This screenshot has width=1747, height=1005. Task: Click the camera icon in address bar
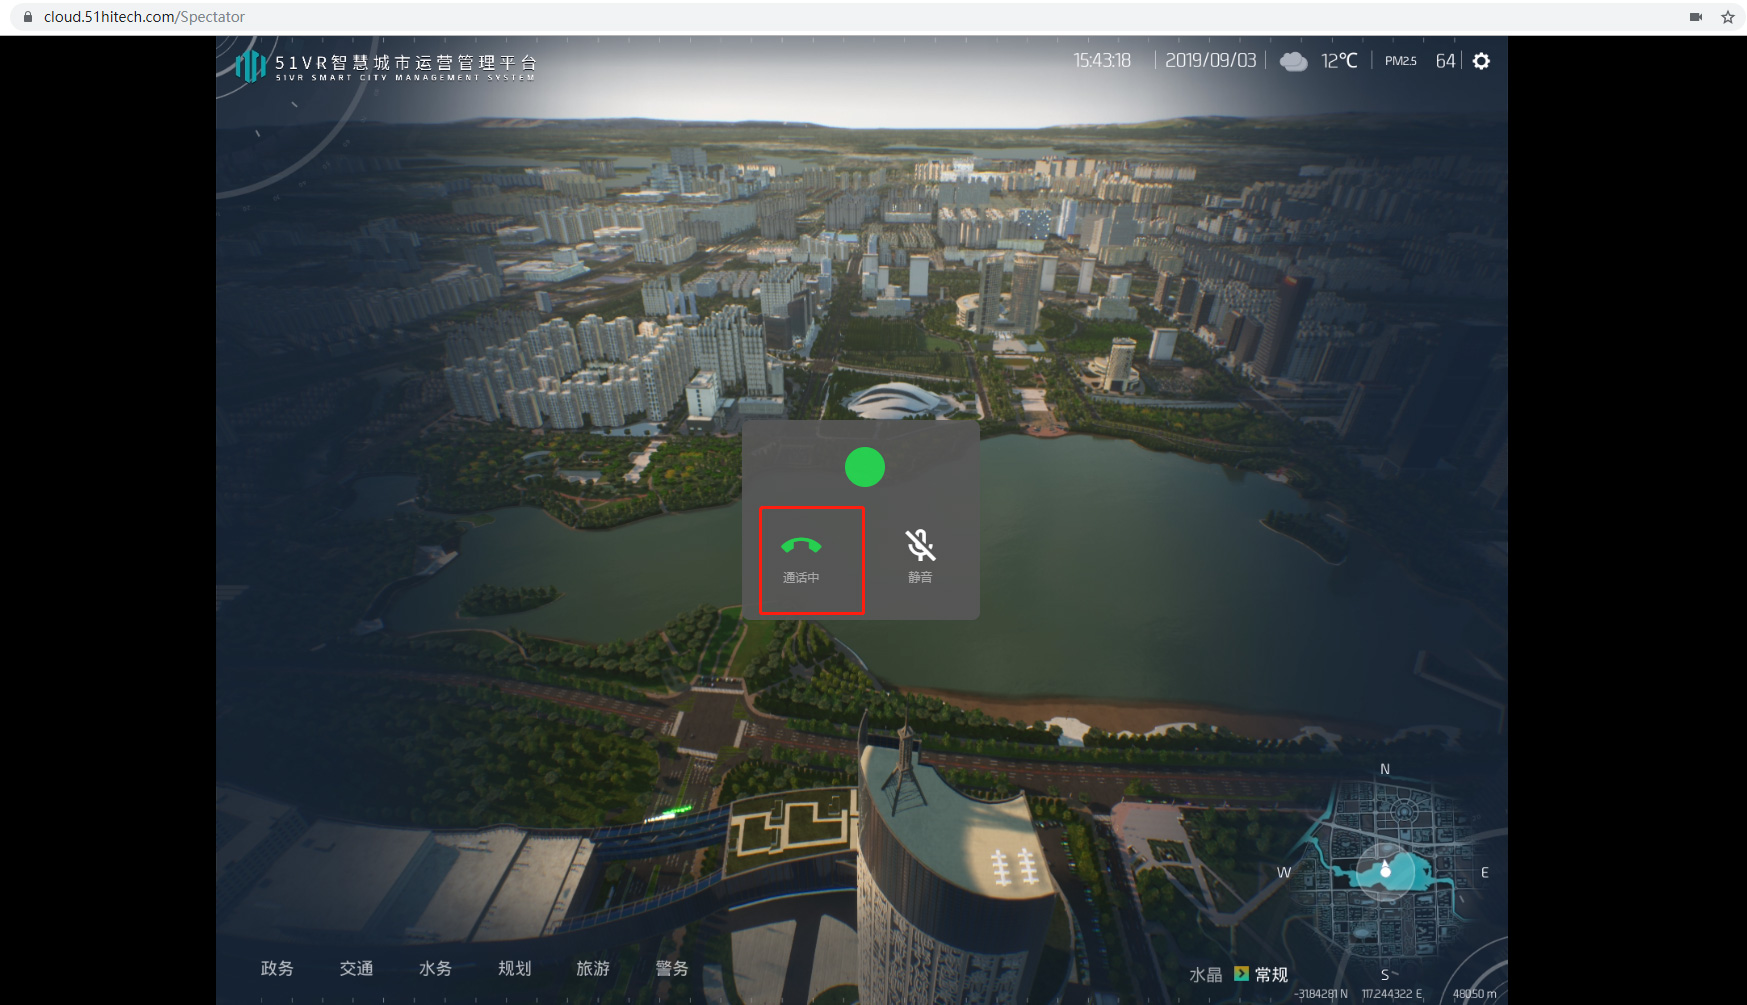1696,17
